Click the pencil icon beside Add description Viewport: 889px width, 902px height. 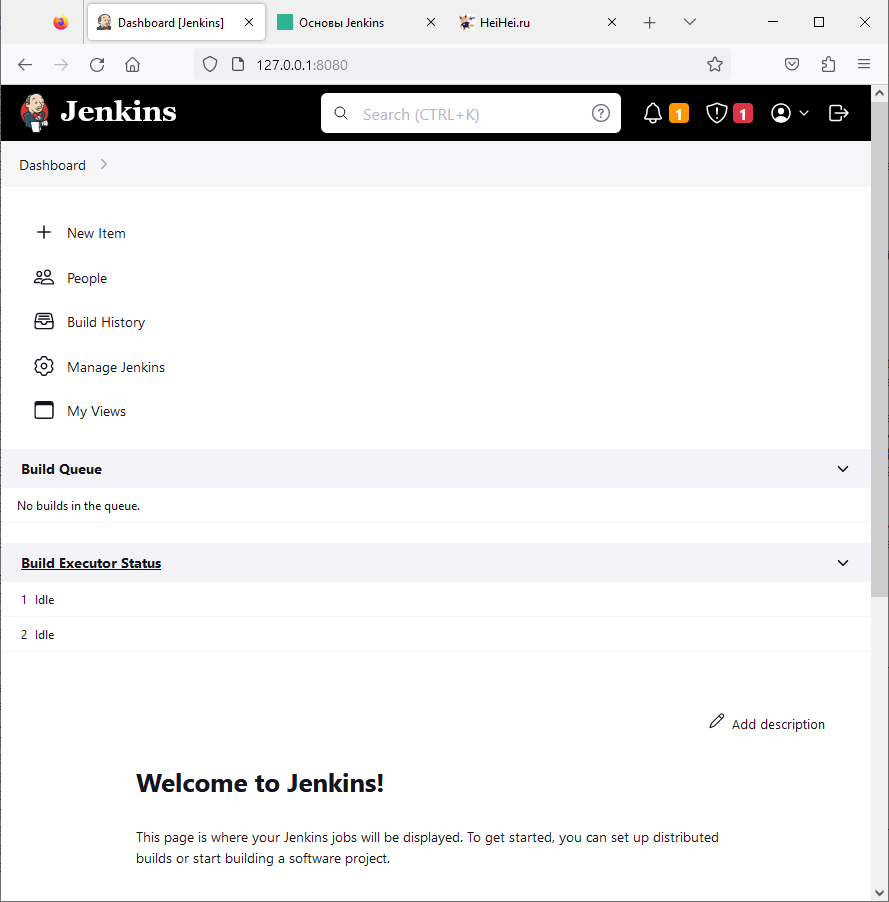[716, 721]
